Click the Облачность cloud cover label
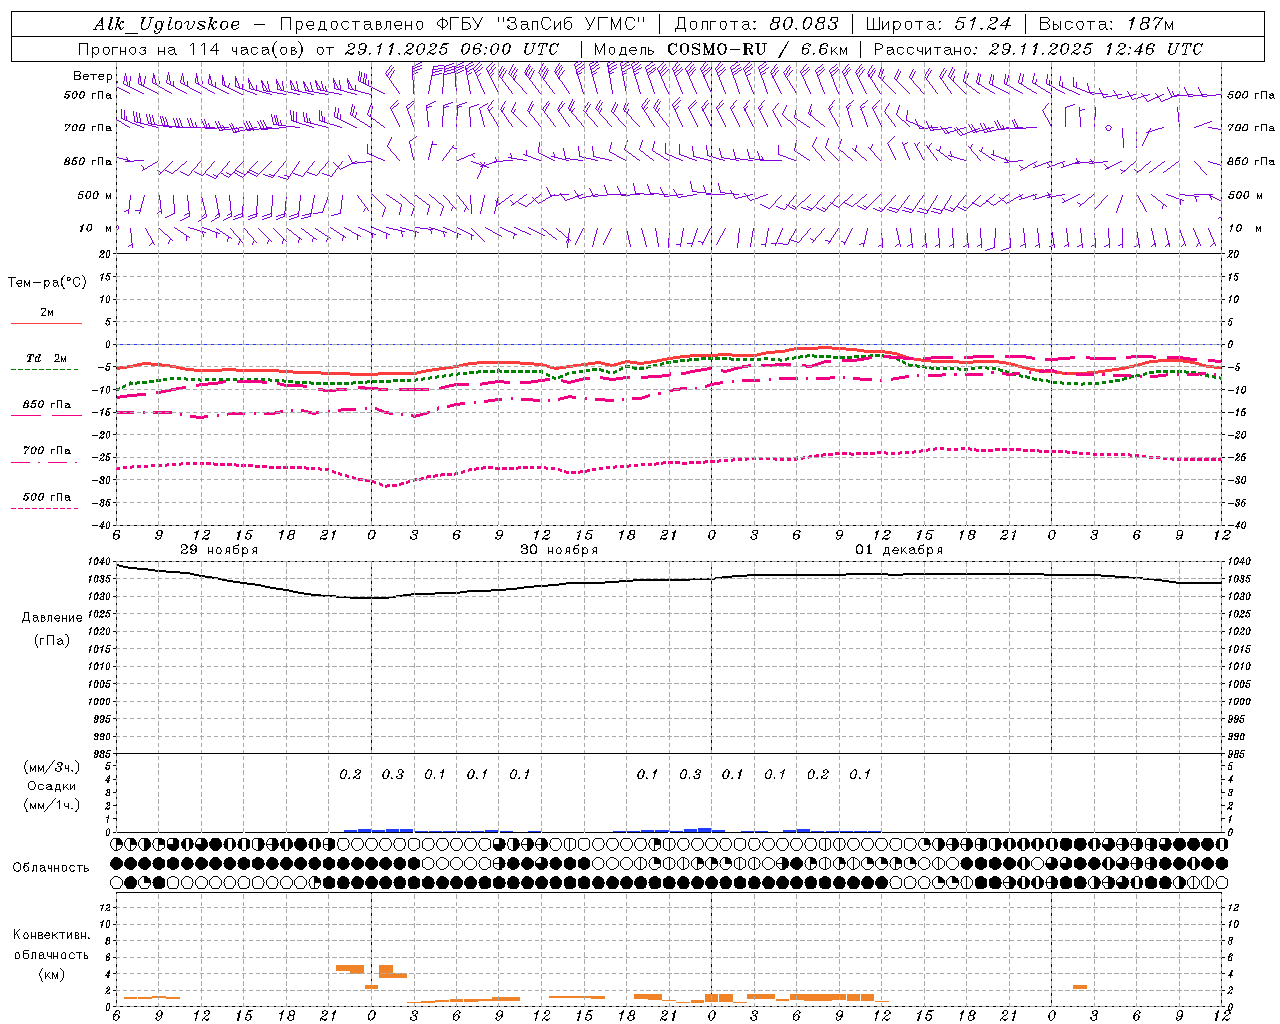 point(51,868)
